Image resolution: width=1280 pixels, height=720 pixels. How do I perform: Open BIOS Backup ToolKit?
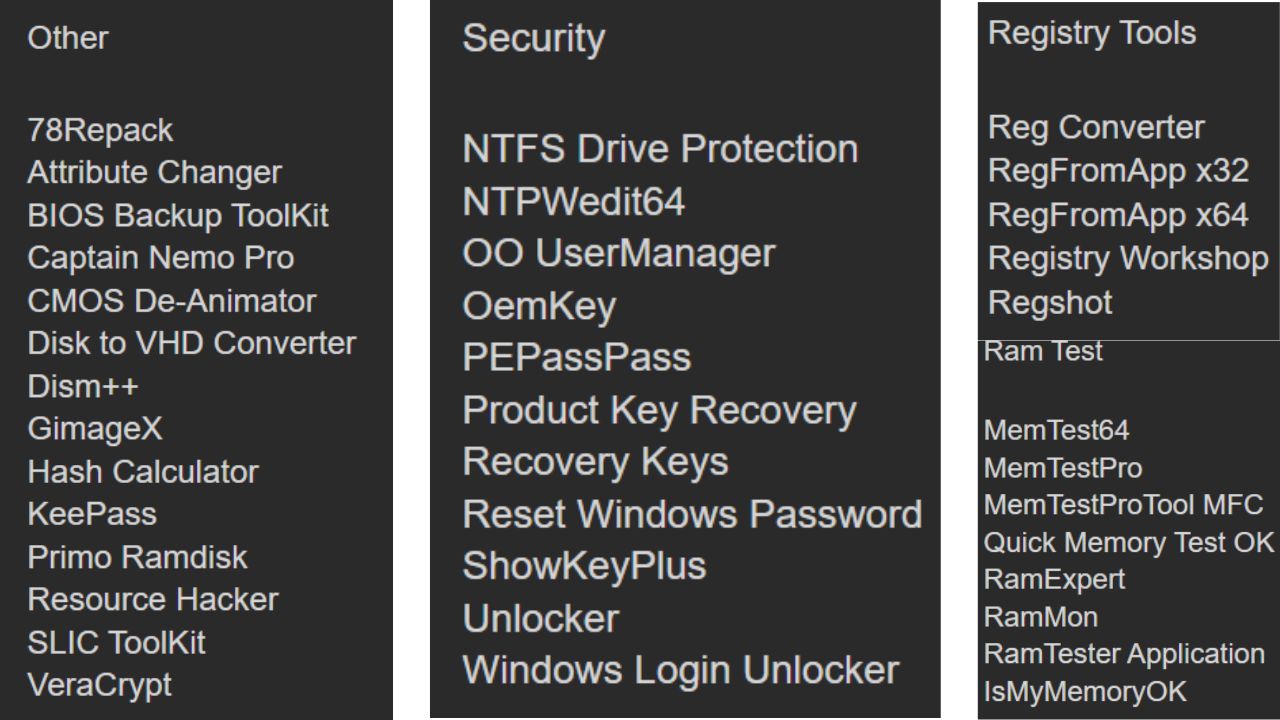(x=177, y=216)
